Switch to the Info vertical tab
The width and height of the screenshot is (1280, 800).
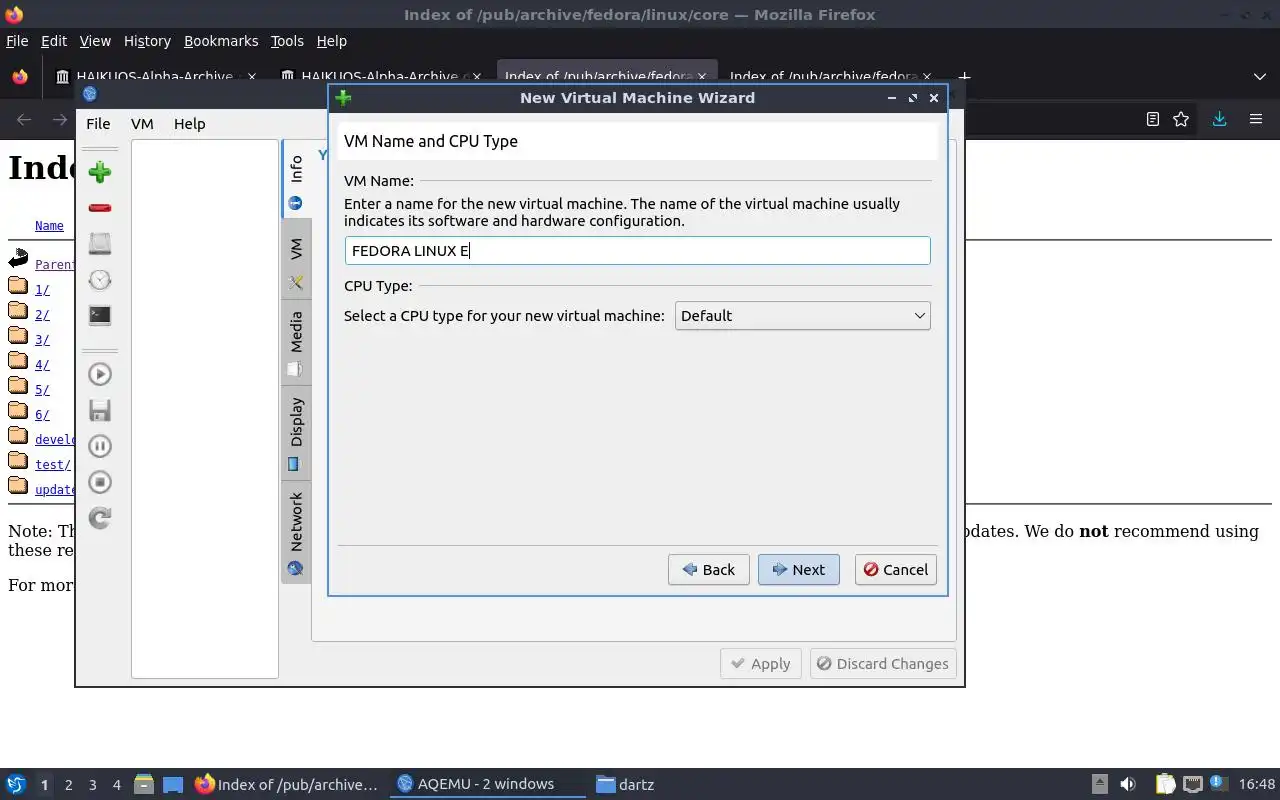(296, 180)
